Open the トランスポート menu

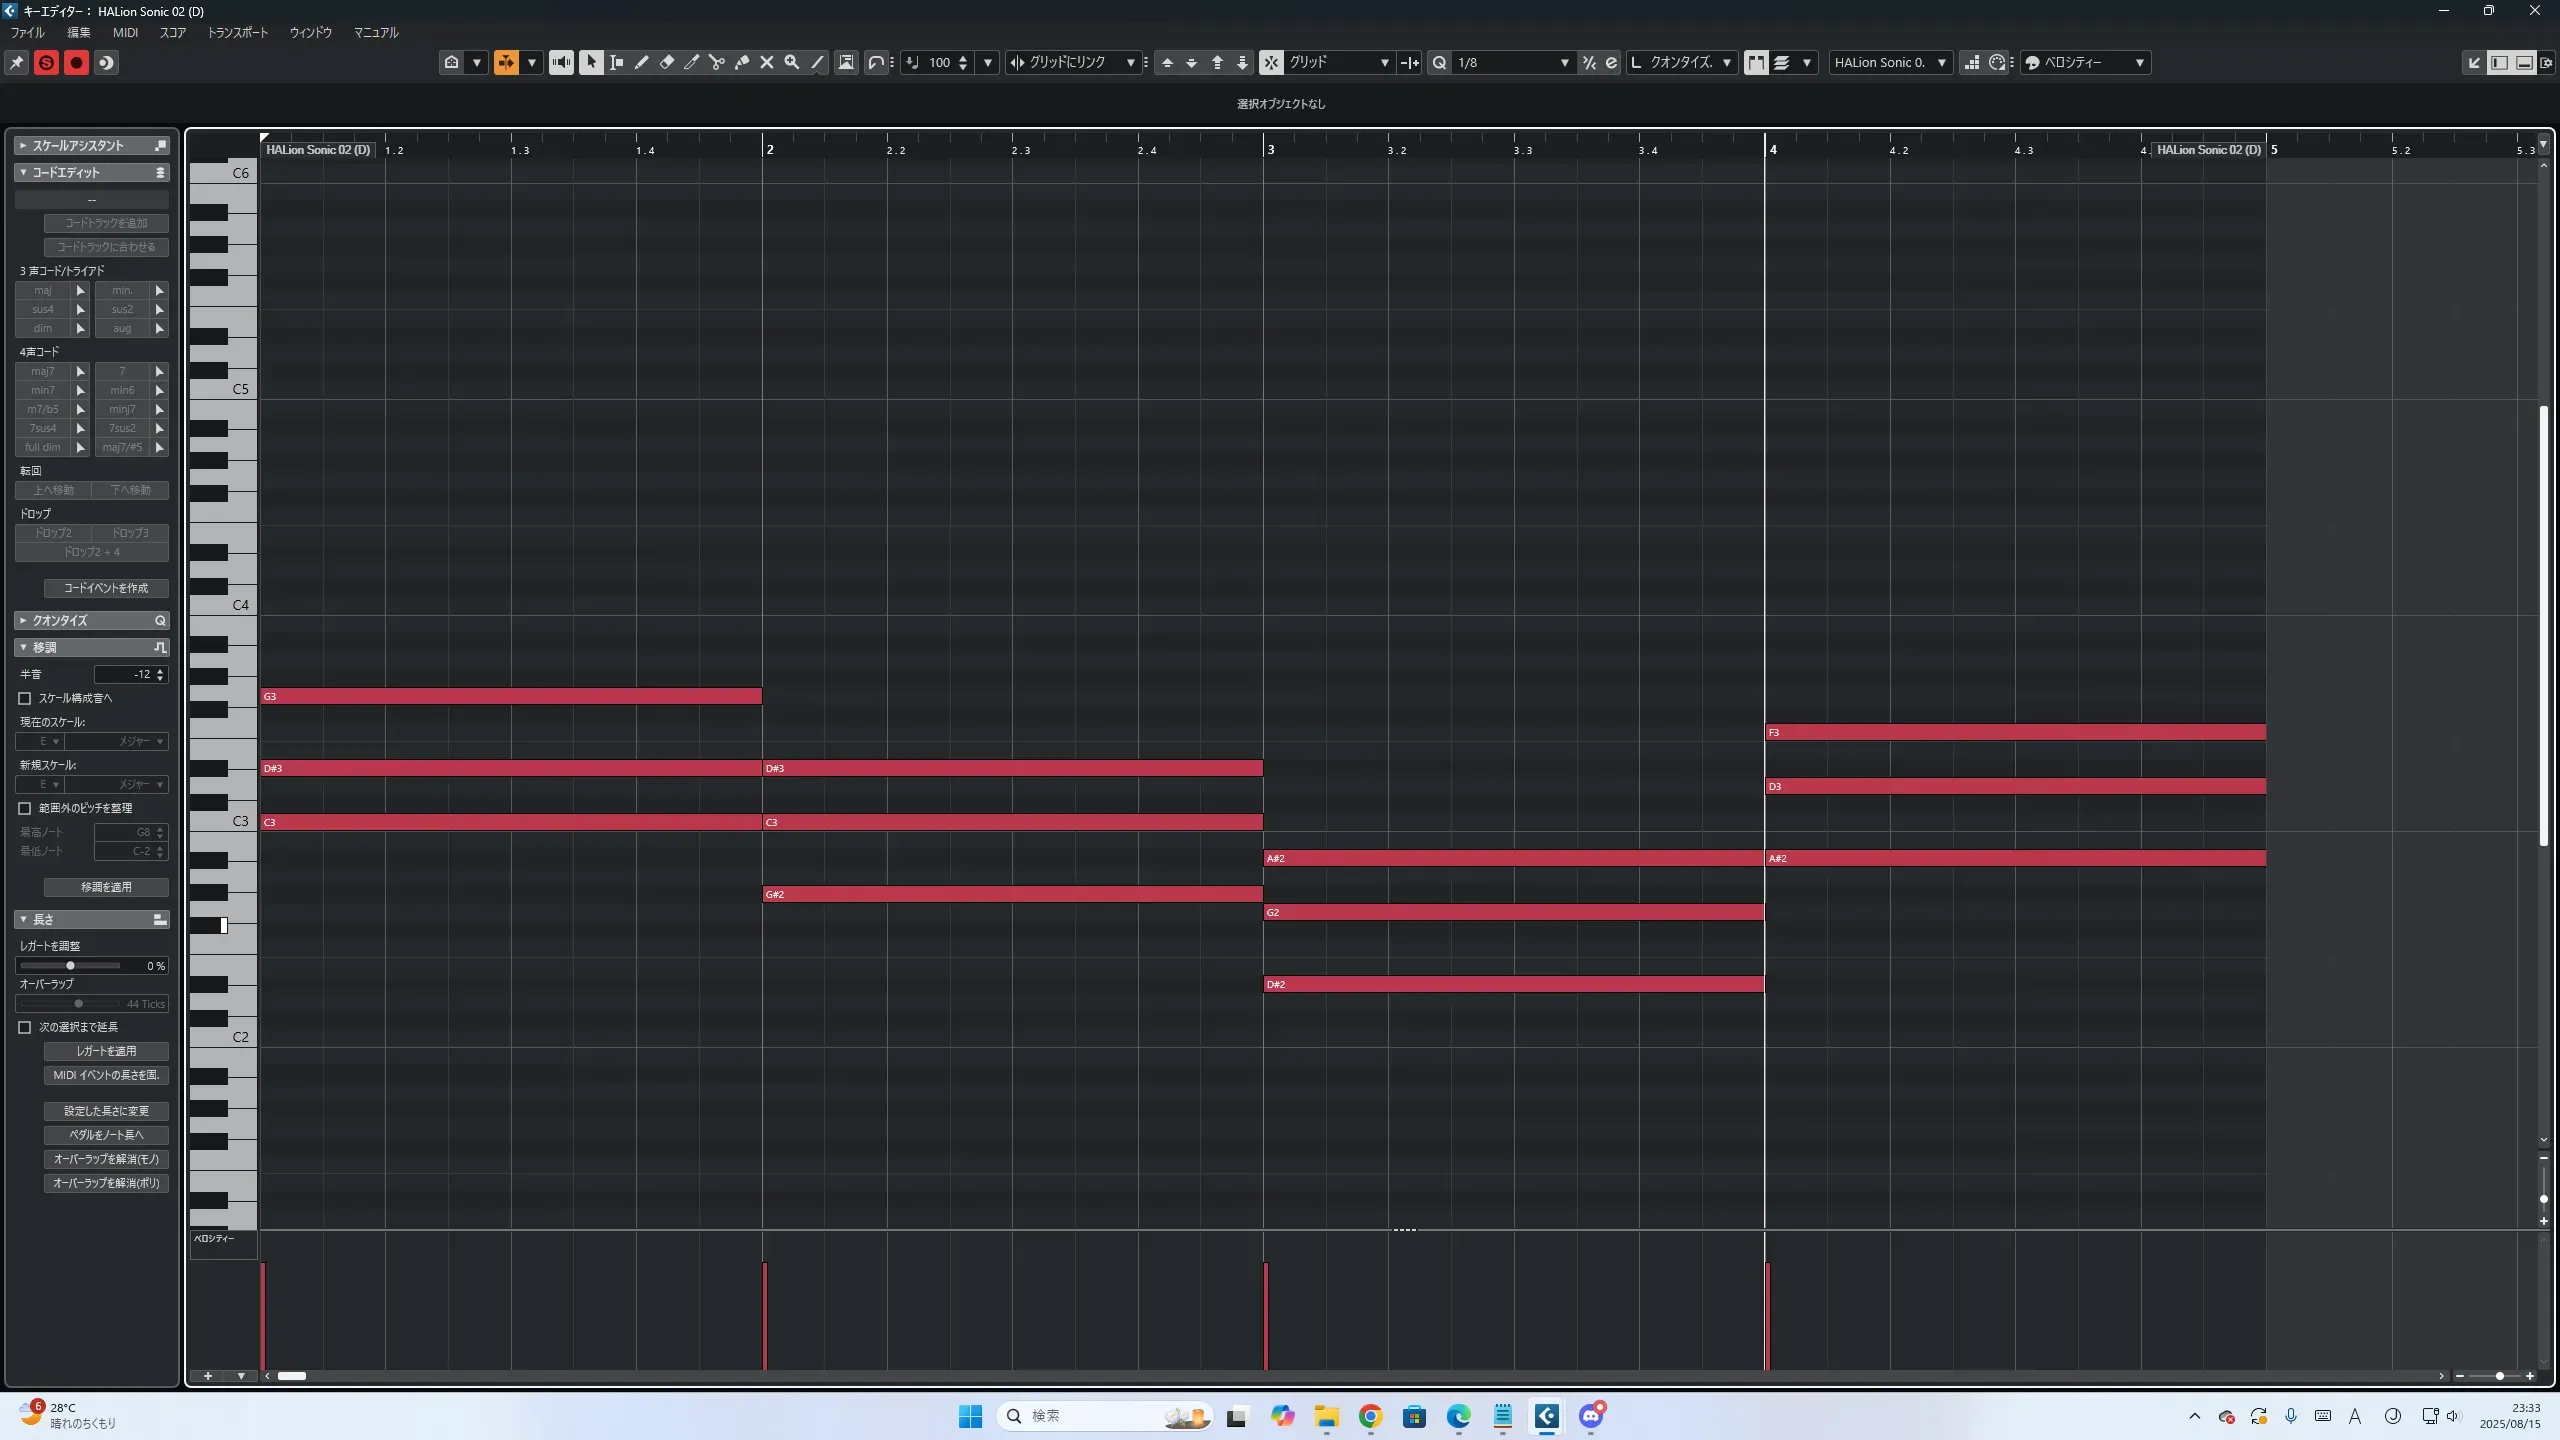237,32
